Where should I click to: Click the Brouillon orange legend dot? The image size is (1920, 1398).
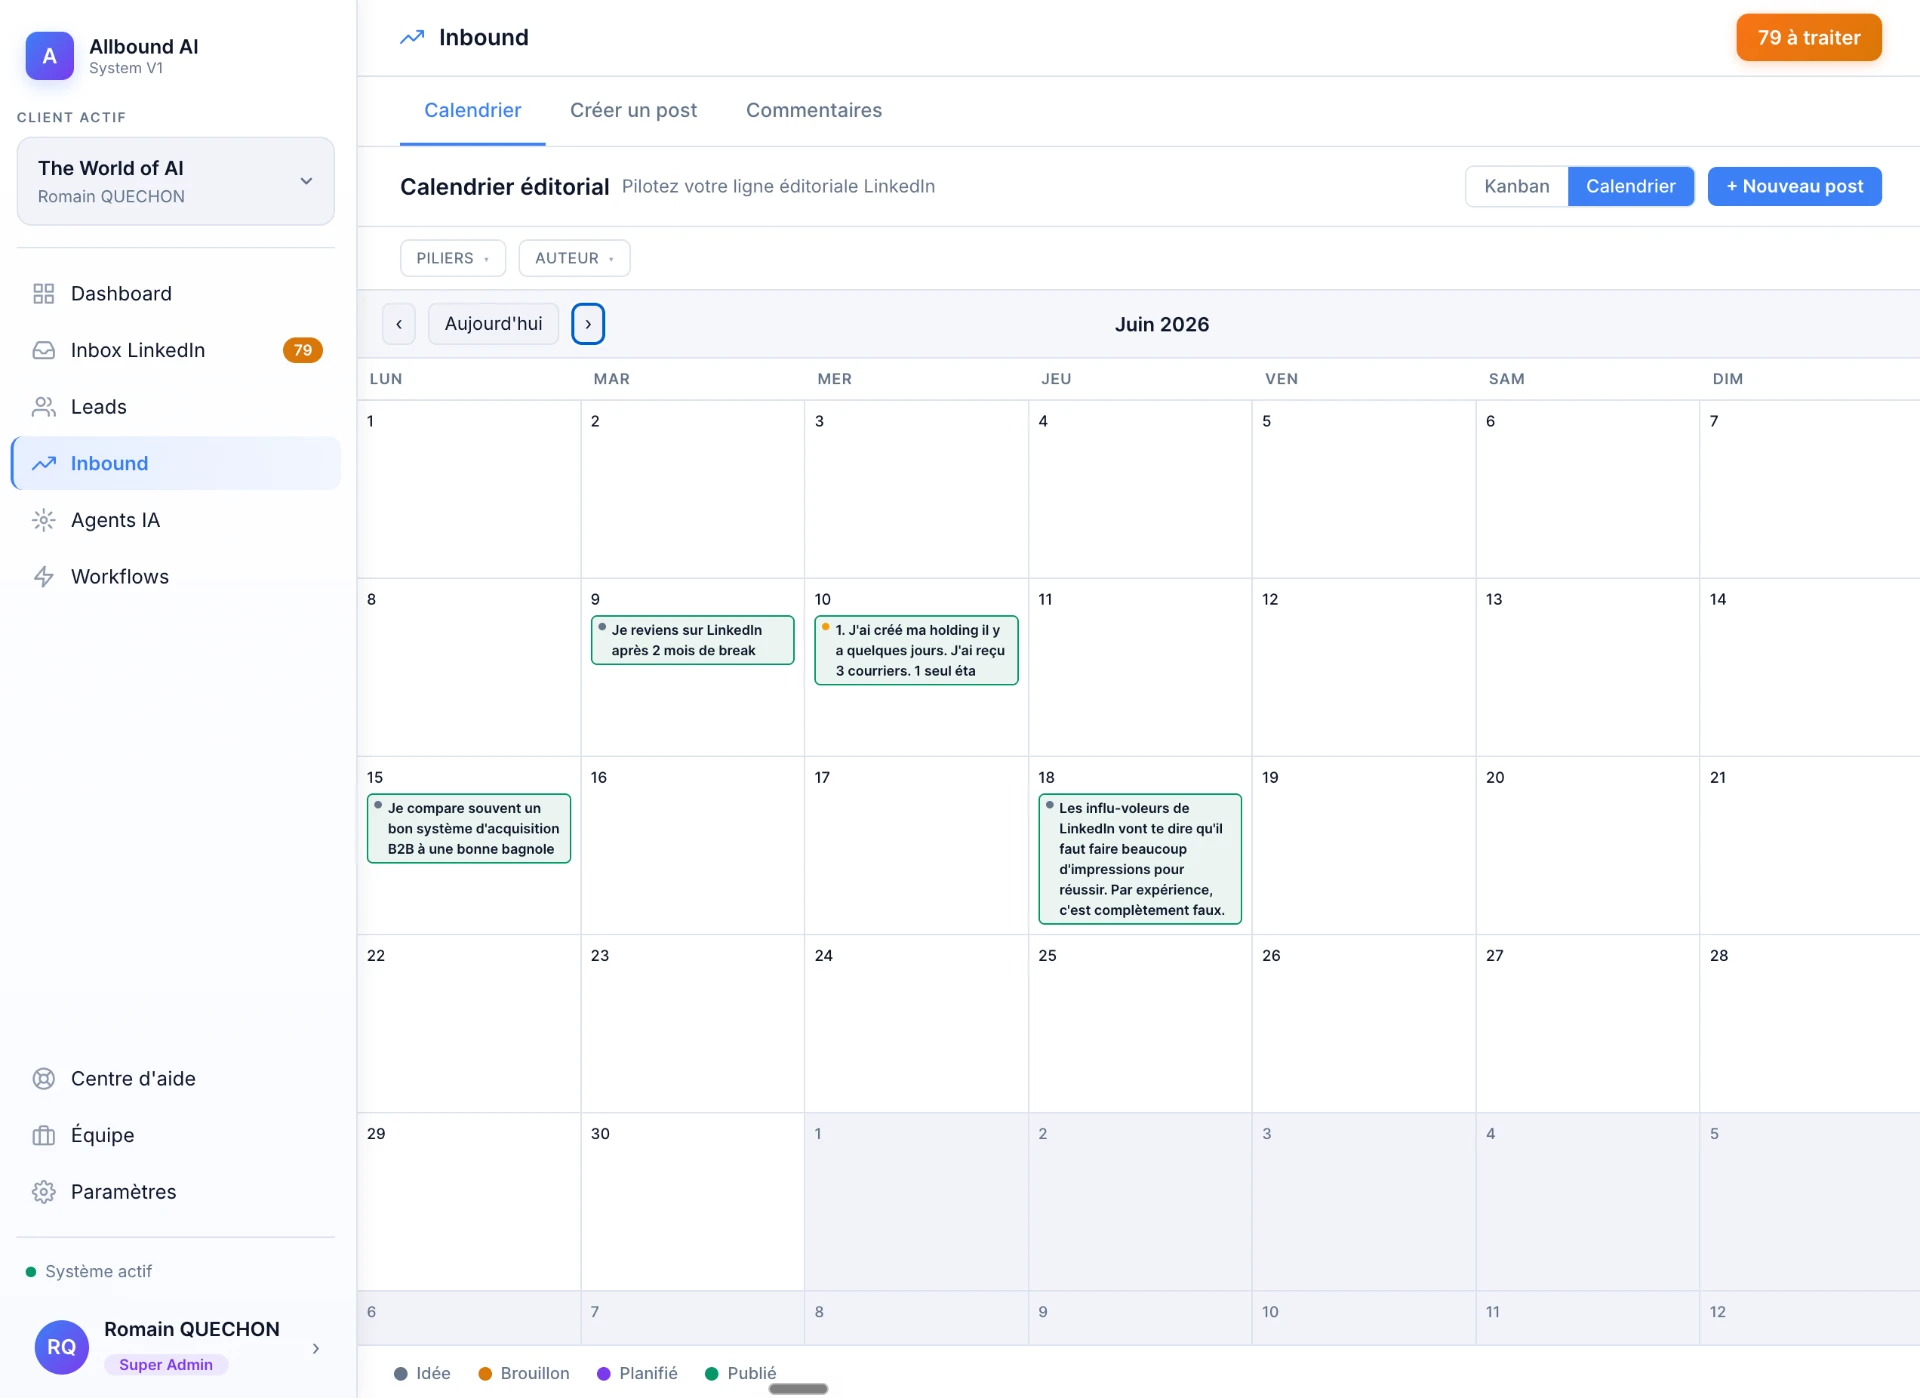(x=485, y=1374)
